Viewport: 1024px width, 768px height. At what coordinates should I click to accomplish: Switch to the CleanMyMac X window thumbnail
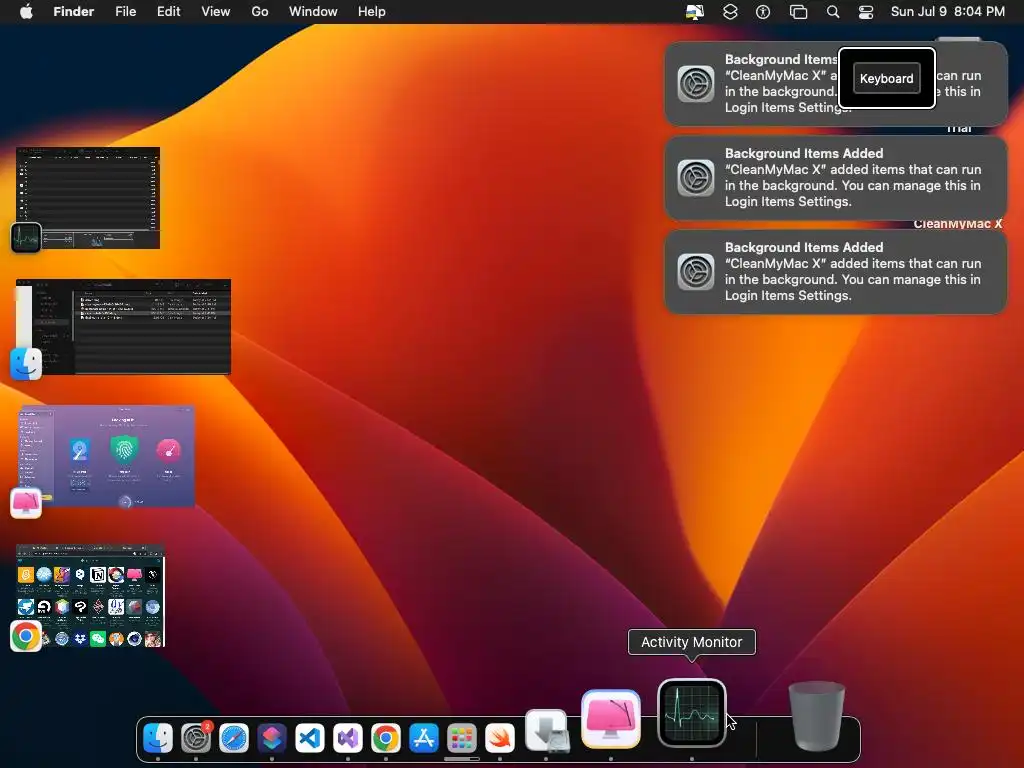coord(106,456)
